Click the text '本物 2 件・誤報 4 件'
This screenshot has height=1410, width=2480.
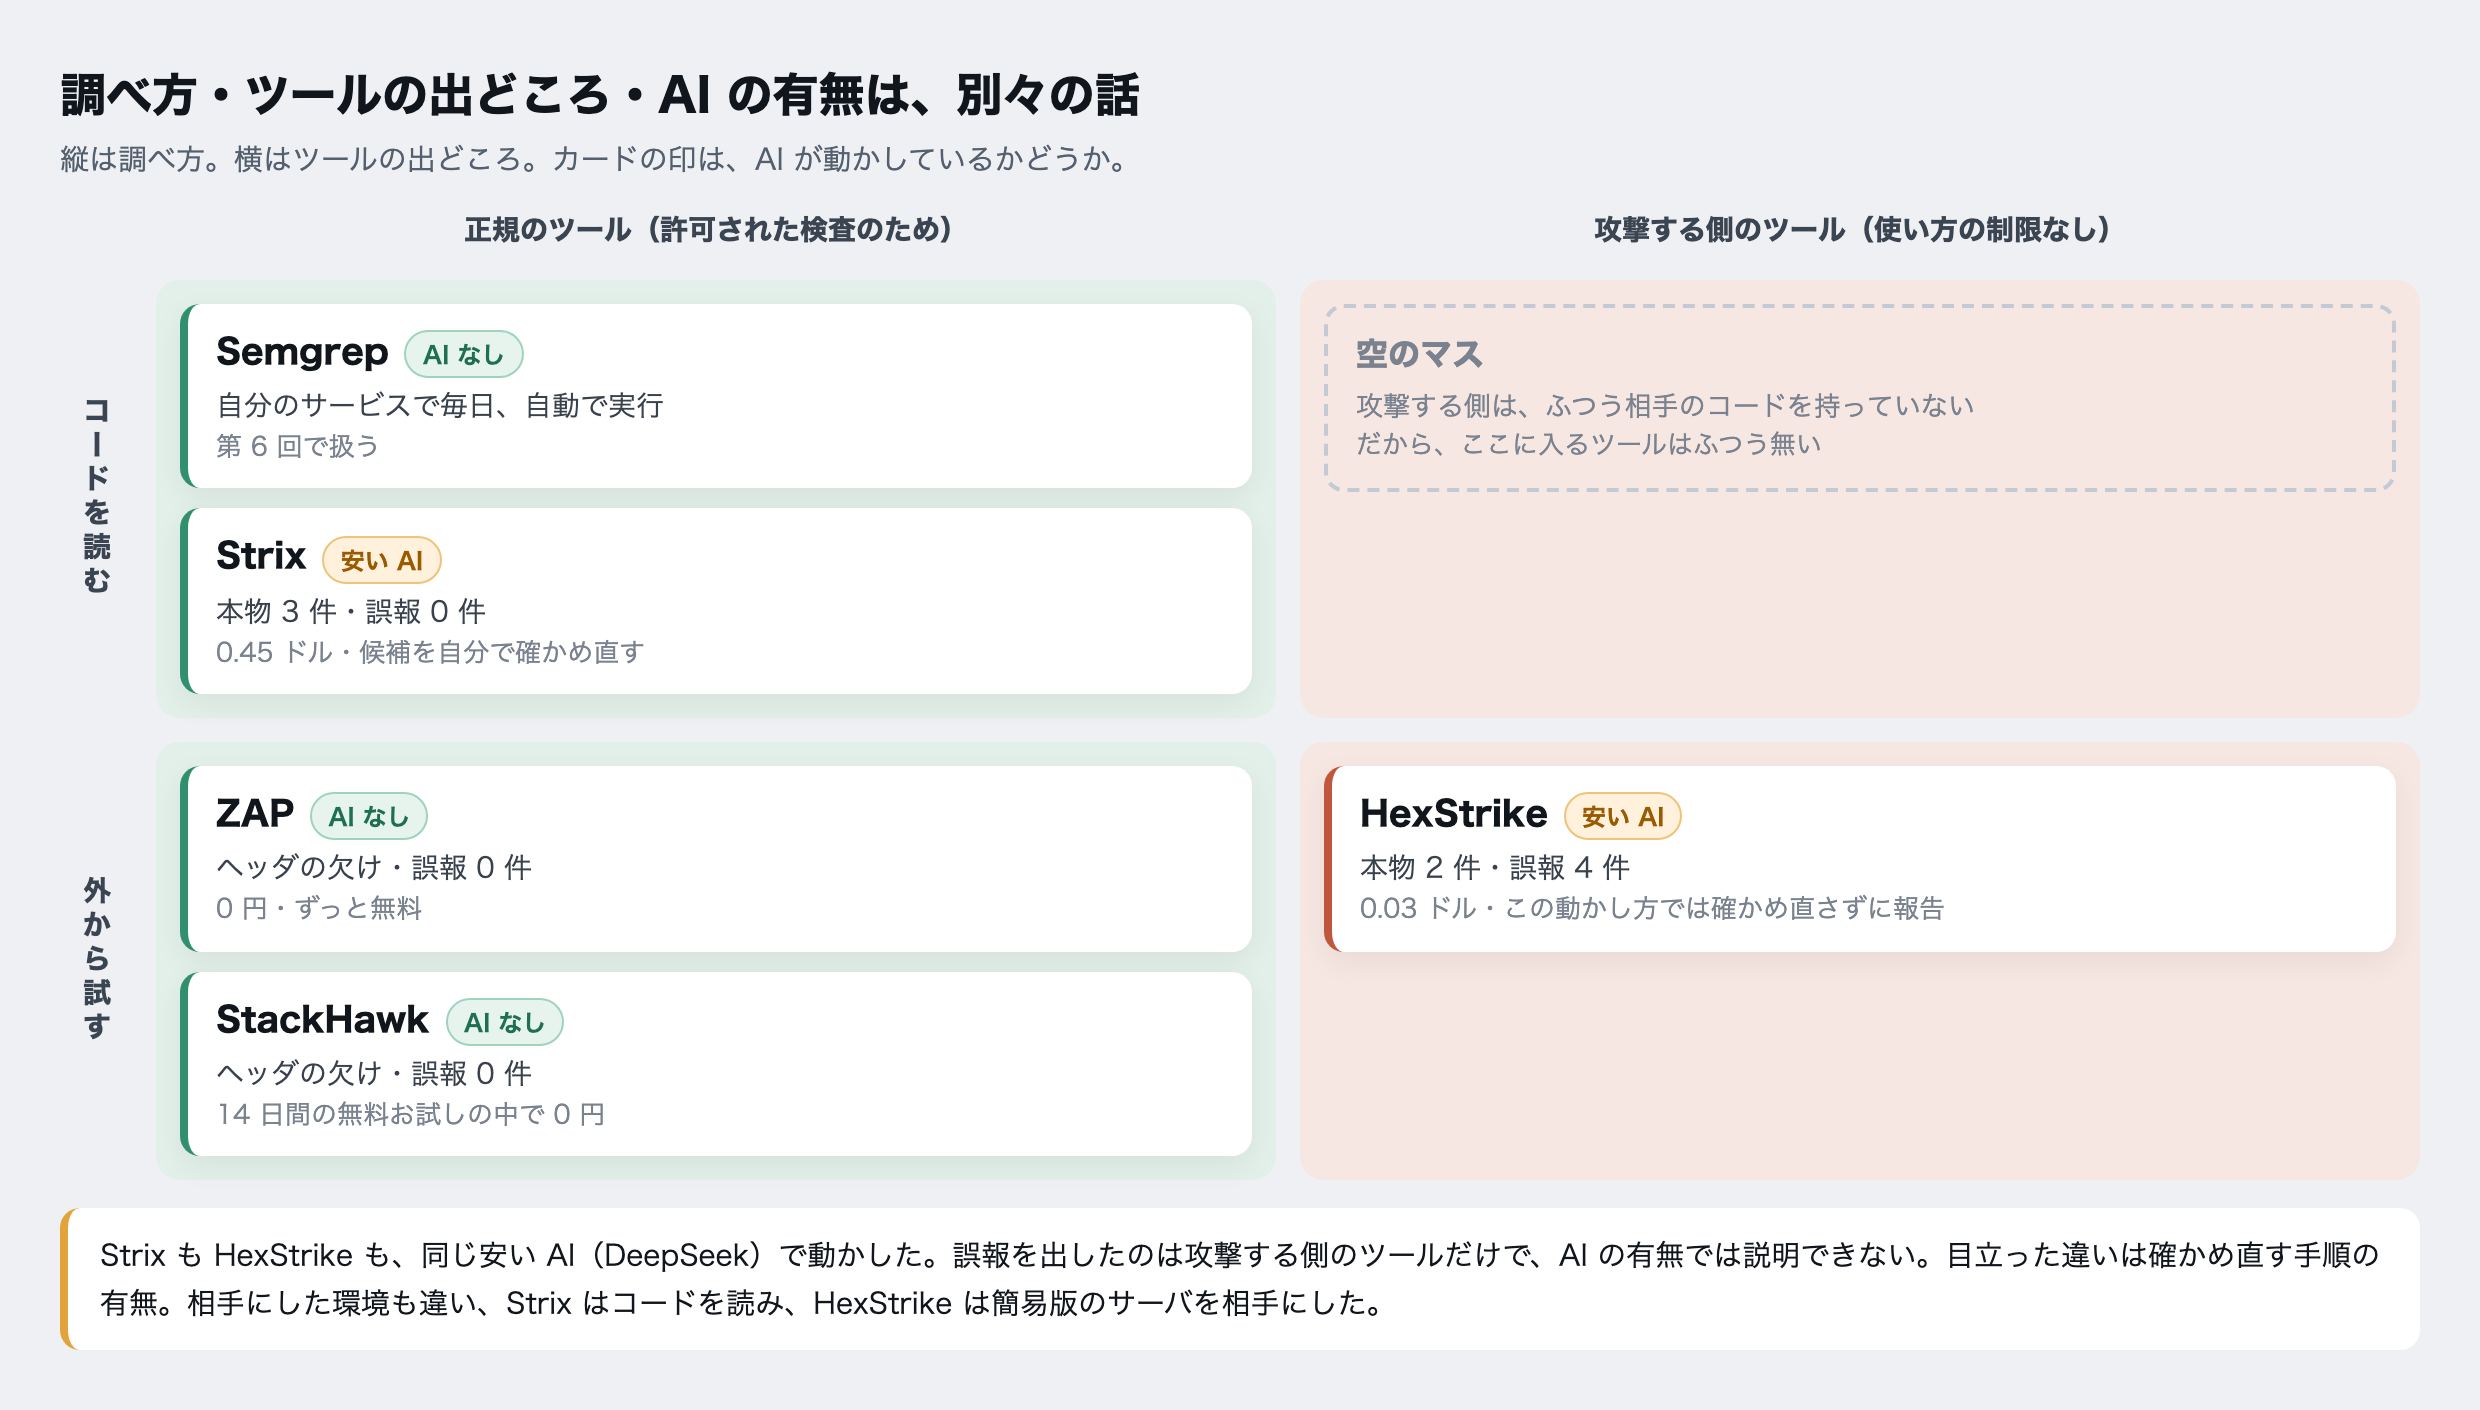1495,867
